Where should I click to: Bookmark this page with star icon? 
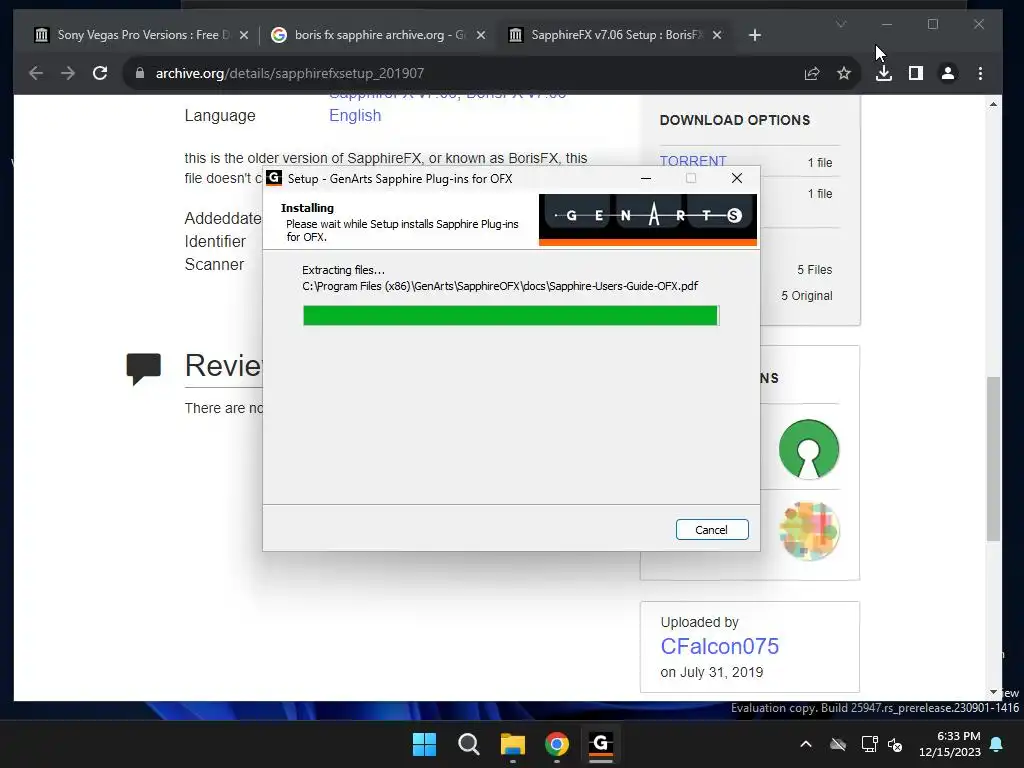click(x=844, y=73)
